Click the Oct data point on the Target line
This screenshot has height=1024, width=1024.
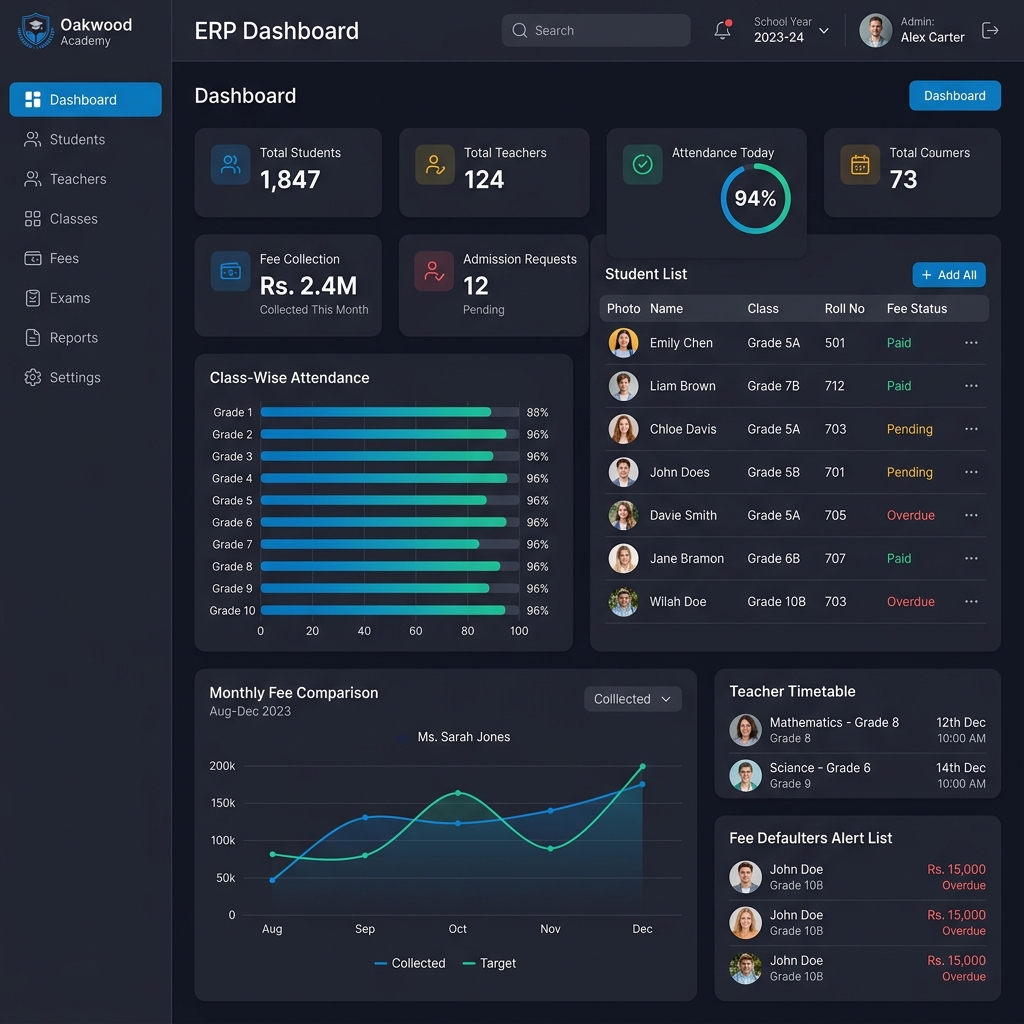click(458, 793)
